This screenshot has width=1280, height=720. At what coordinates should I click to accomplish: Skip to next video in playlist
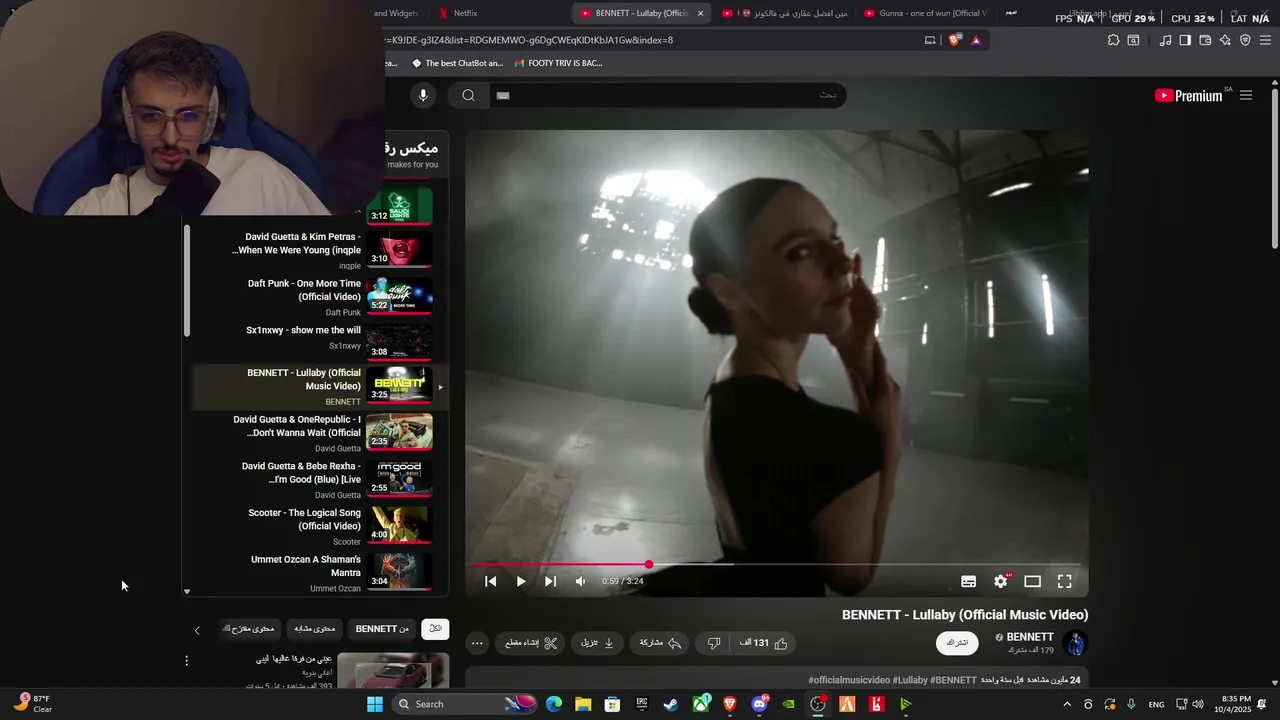(550, 581)
